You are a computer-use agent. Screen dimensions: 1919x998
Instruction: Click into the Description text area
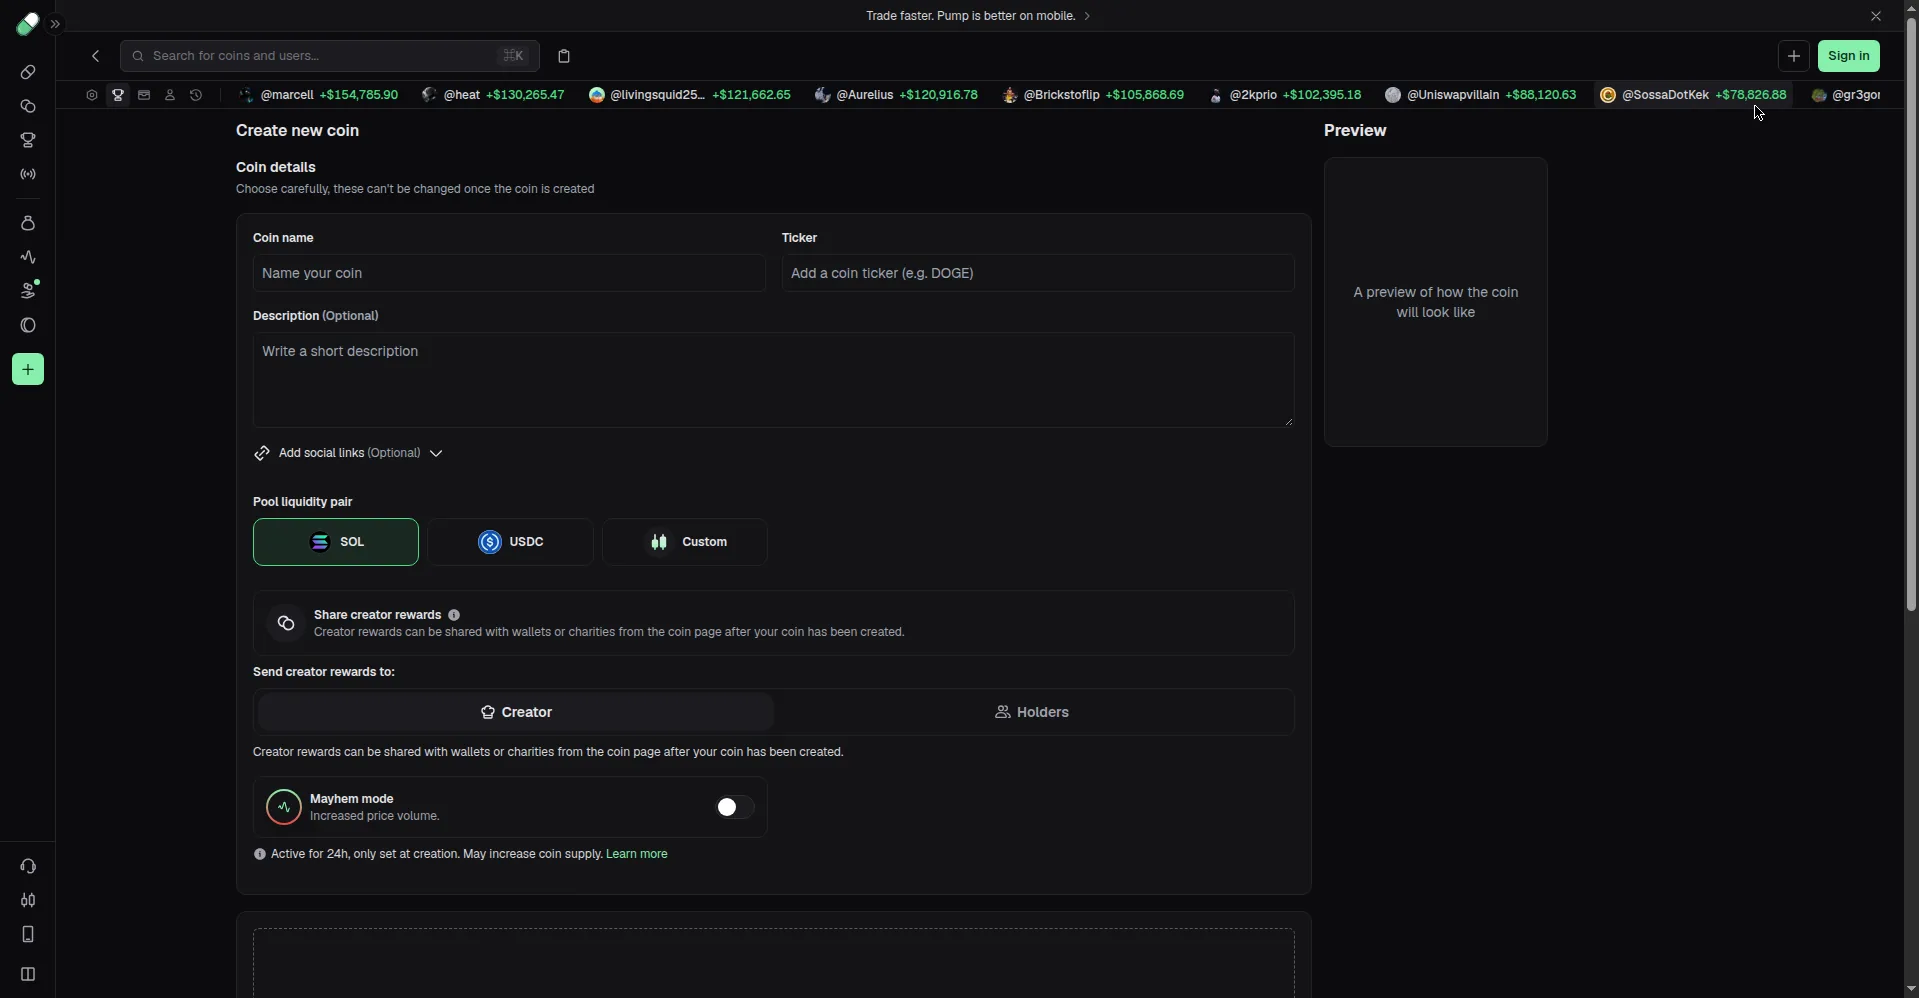(x=774, y=380)
